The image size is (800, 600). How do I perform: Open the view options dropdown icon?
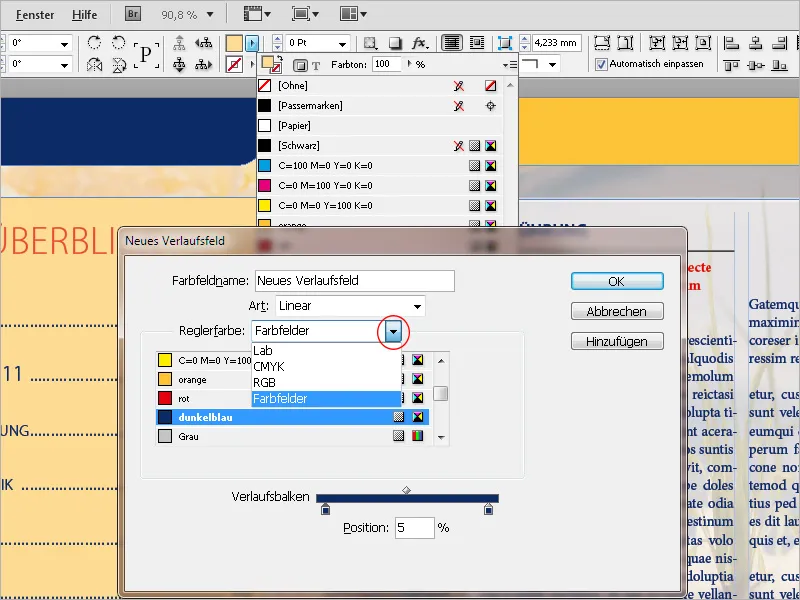point(258,14)
